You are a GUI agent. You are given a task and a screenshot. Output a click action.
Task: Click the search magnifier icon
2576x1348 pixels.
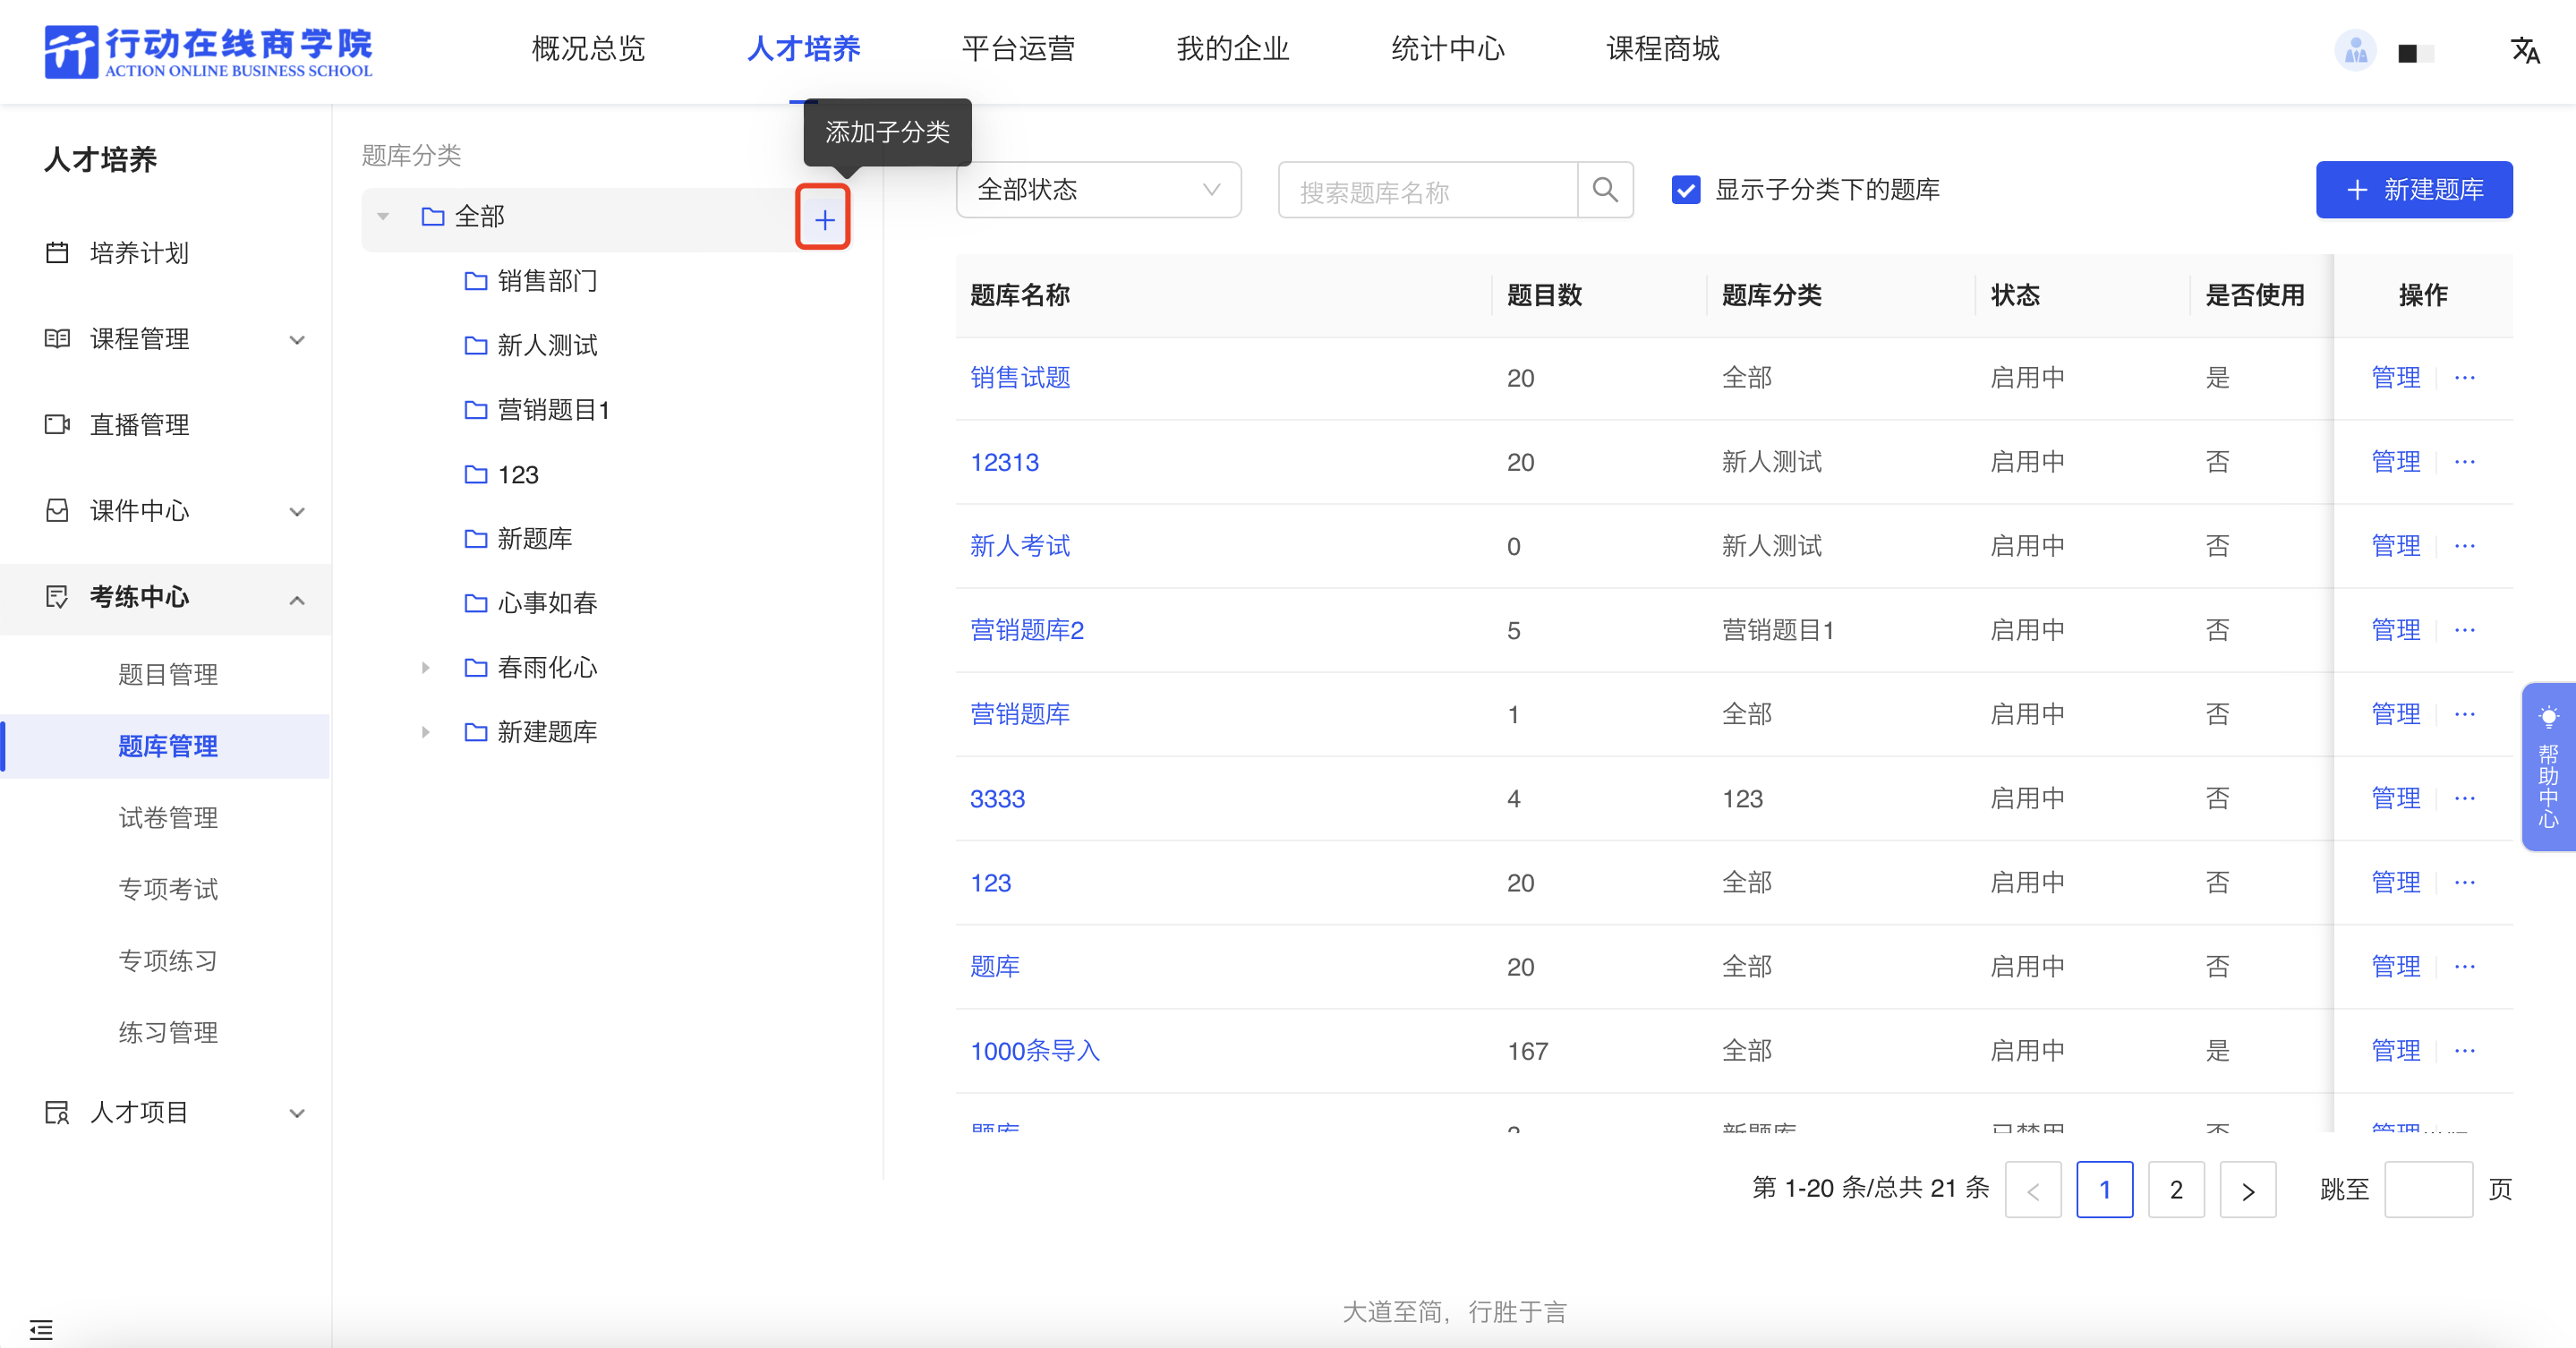pyautogui.click(x=1605, y=190)
